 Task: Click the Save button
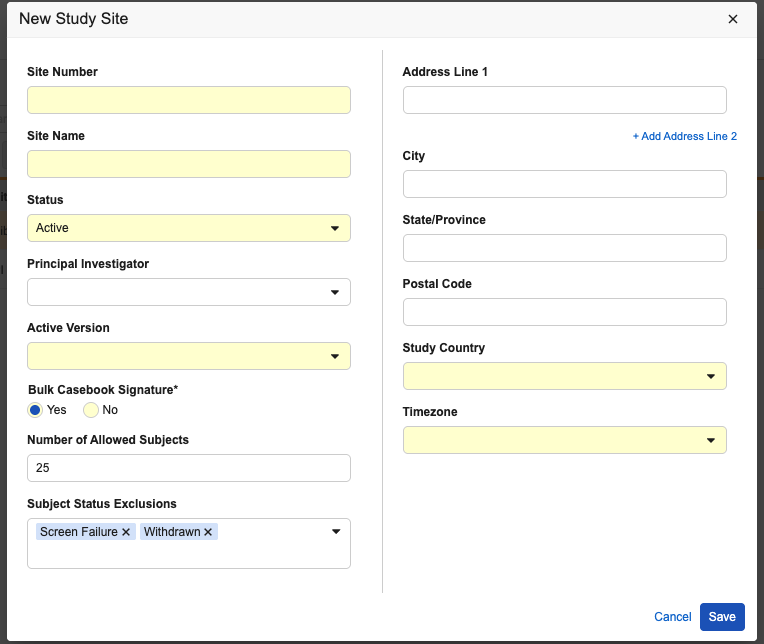point(722,617)
